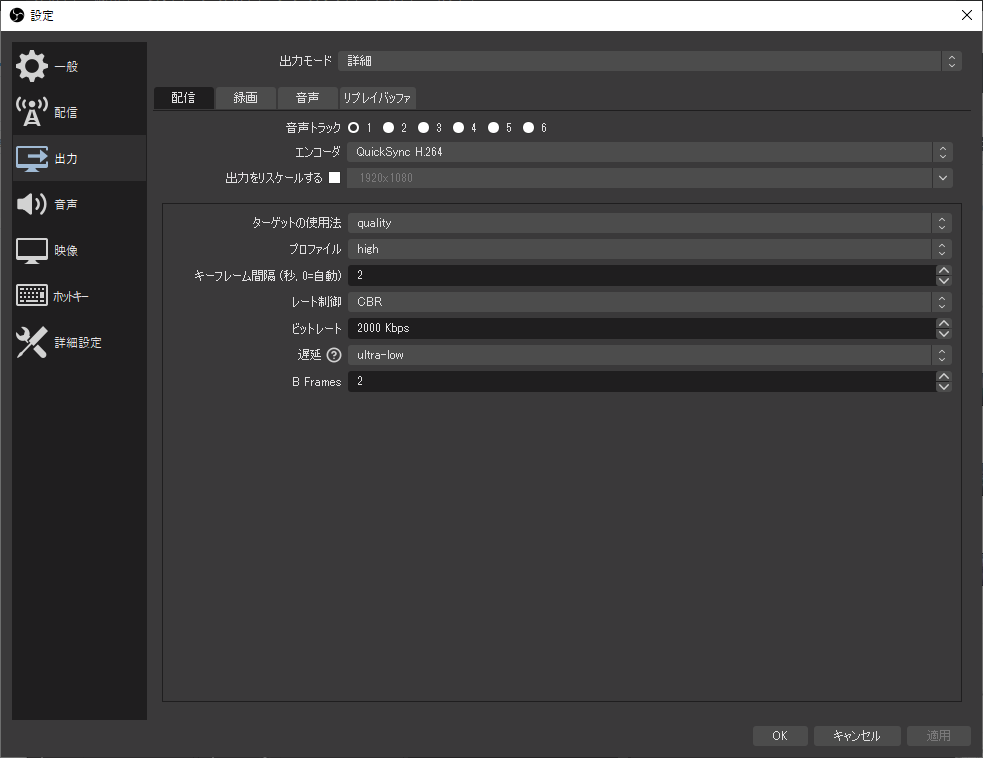The height and width of the screenshot is (758, 983).
Task: Select audio track 6 radio button
Action: pyautogui.click(x=529, y=127)
